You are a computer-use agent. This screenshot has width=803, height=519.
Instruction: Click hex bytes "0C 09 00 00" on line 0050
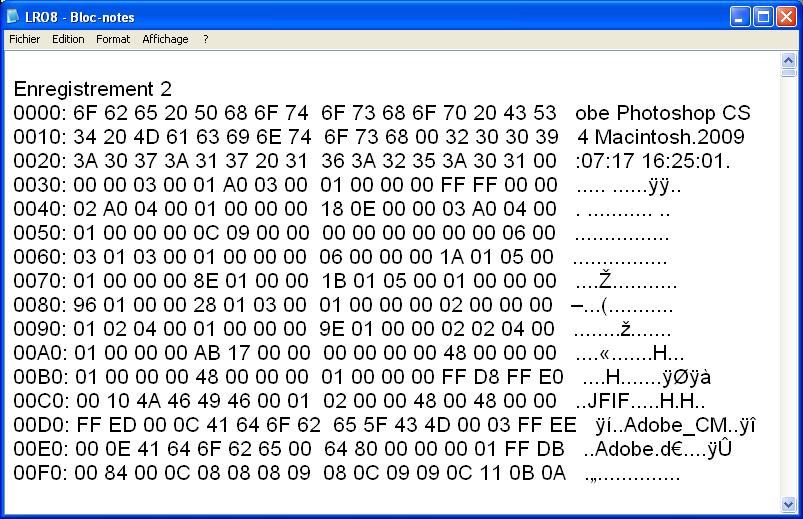pos(251,233)
